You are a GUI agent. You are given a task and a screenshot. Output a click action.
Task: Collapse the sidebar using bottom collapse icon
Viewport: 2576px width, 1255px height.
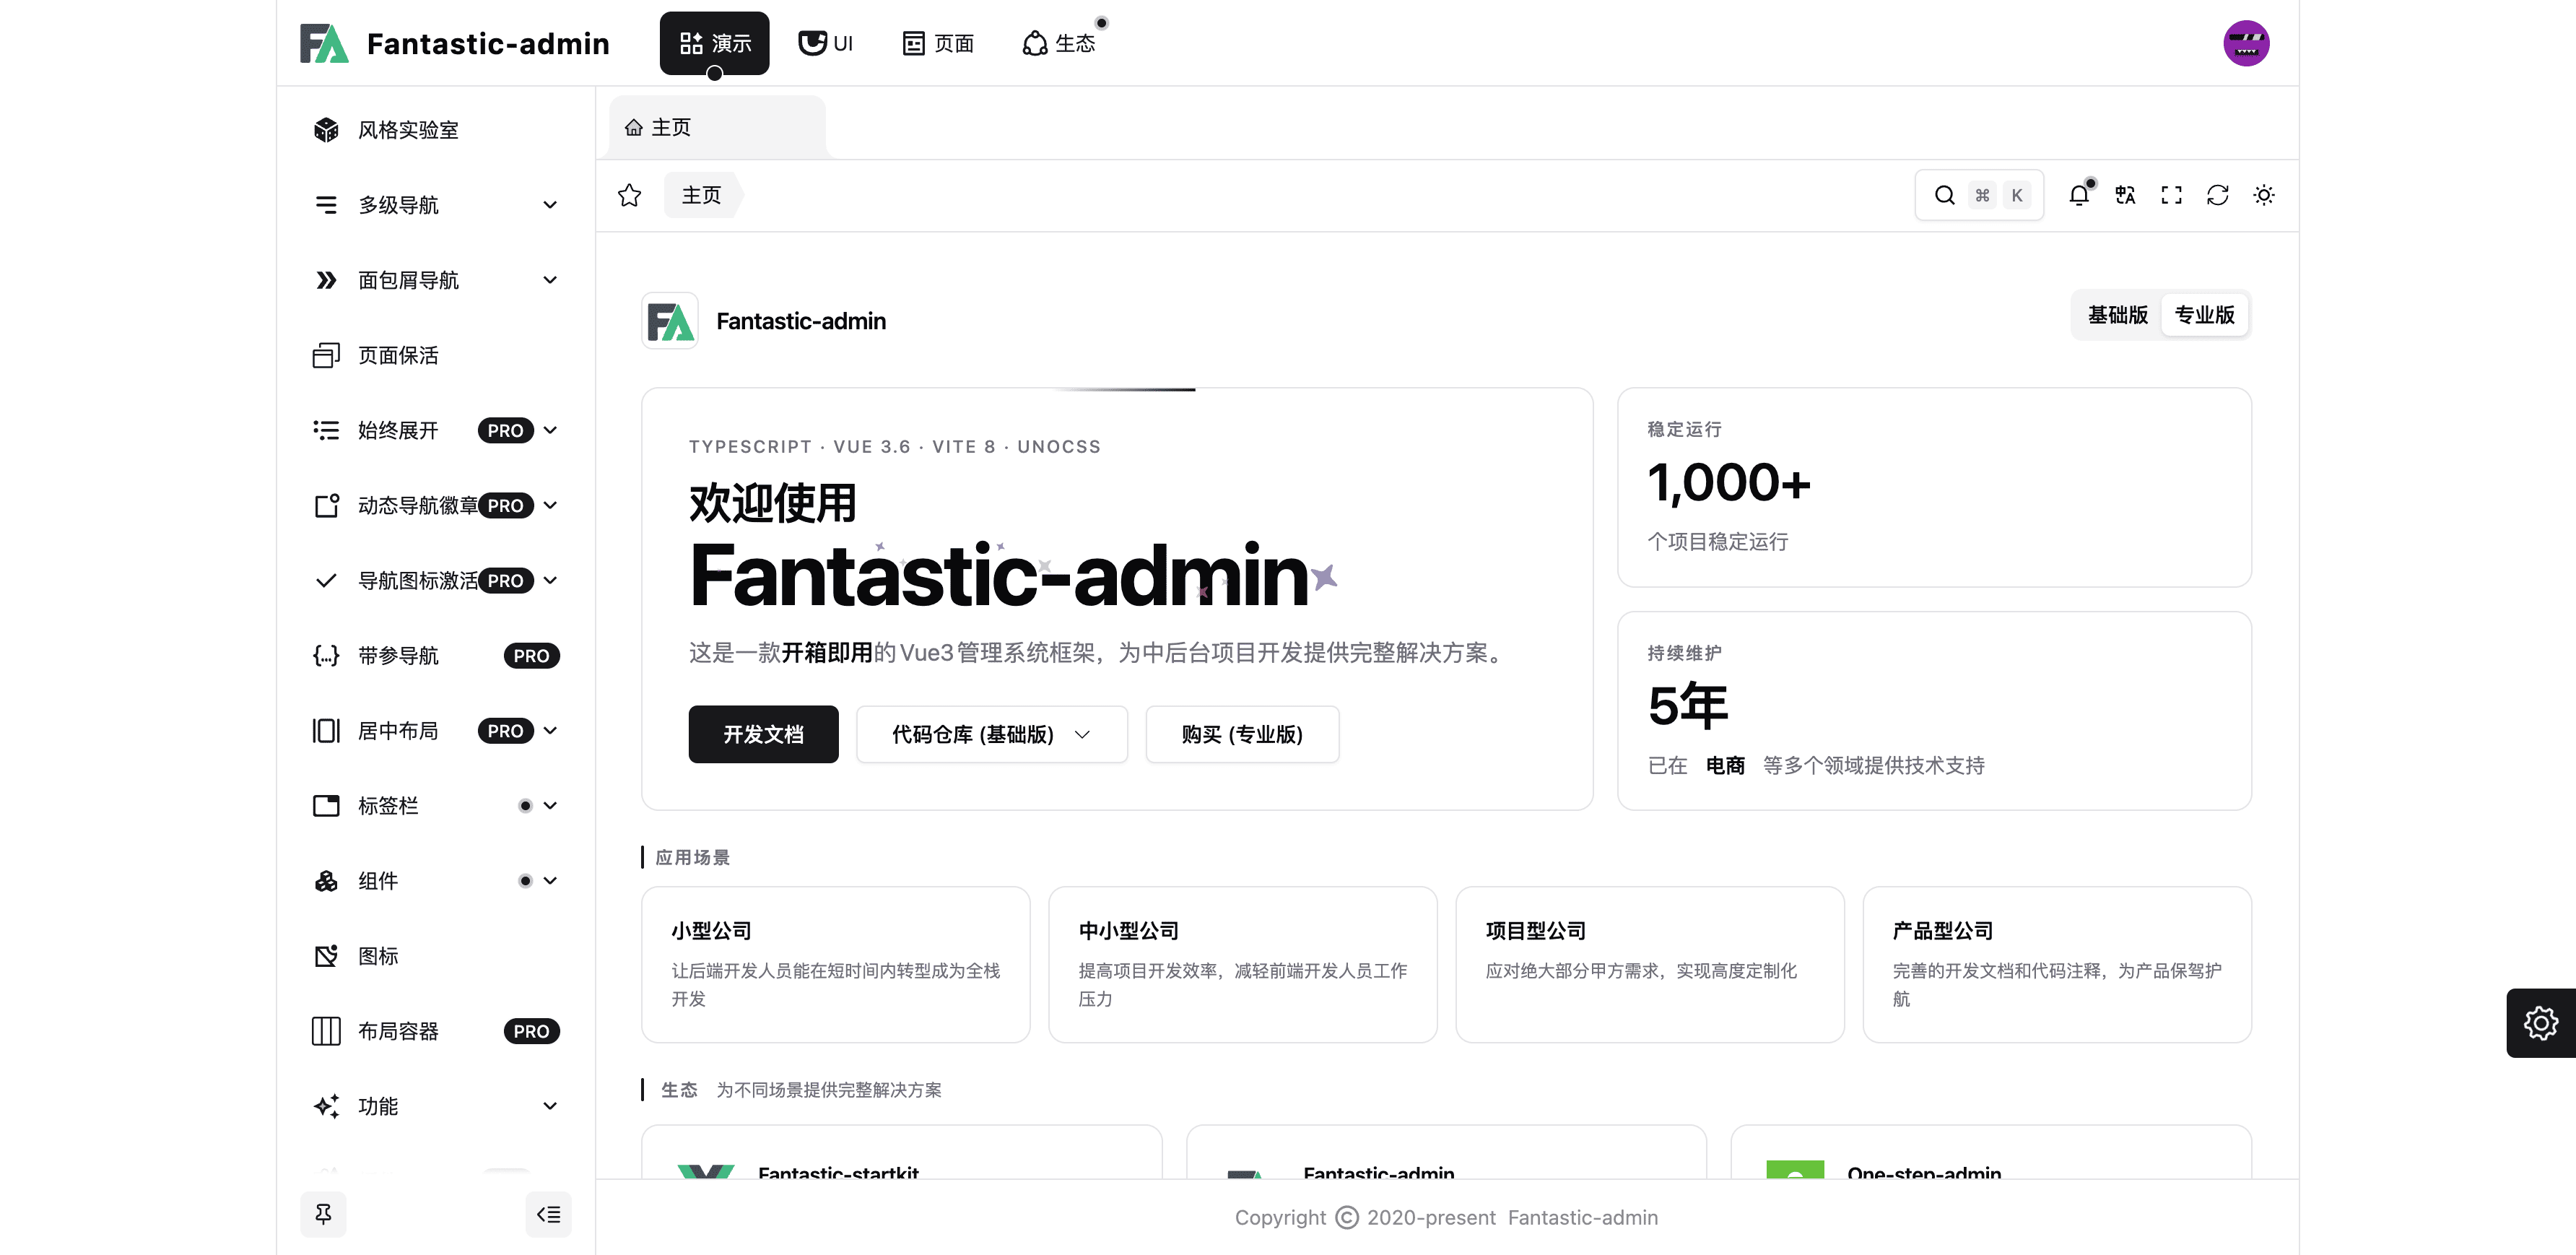(548, 1214)
